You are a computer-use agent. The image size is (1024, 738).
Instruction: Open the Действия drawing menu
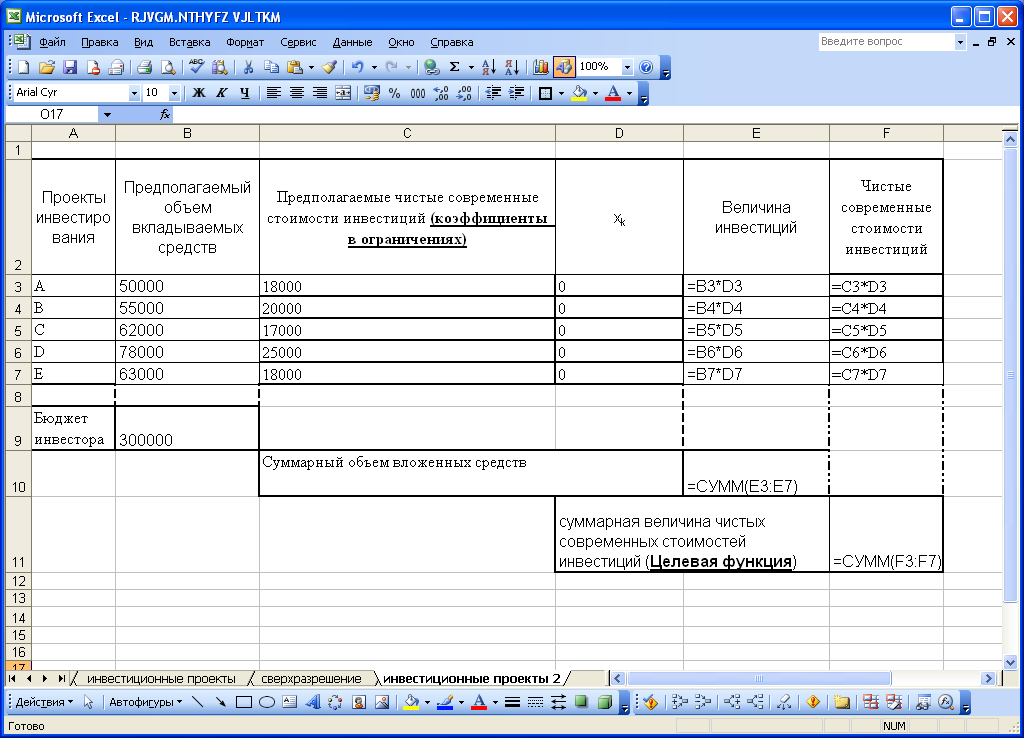[44, 702]
